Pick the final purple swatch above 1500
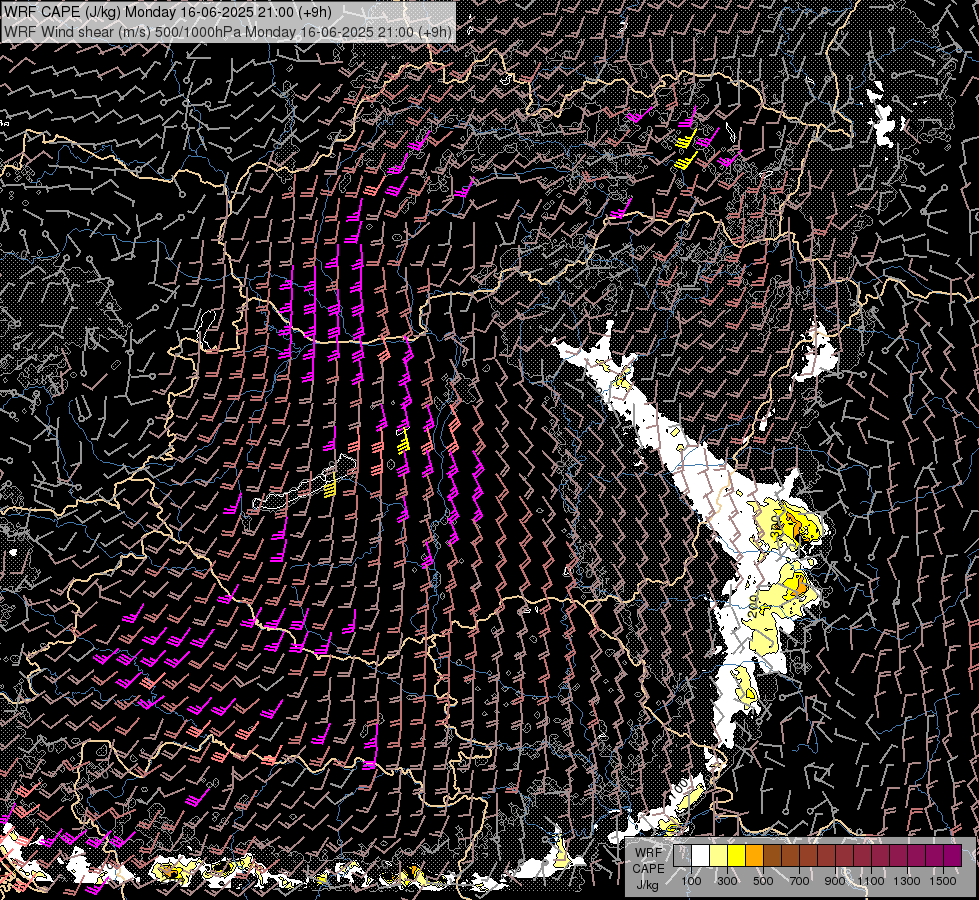The image size is (979, 900). click(953, 856)
